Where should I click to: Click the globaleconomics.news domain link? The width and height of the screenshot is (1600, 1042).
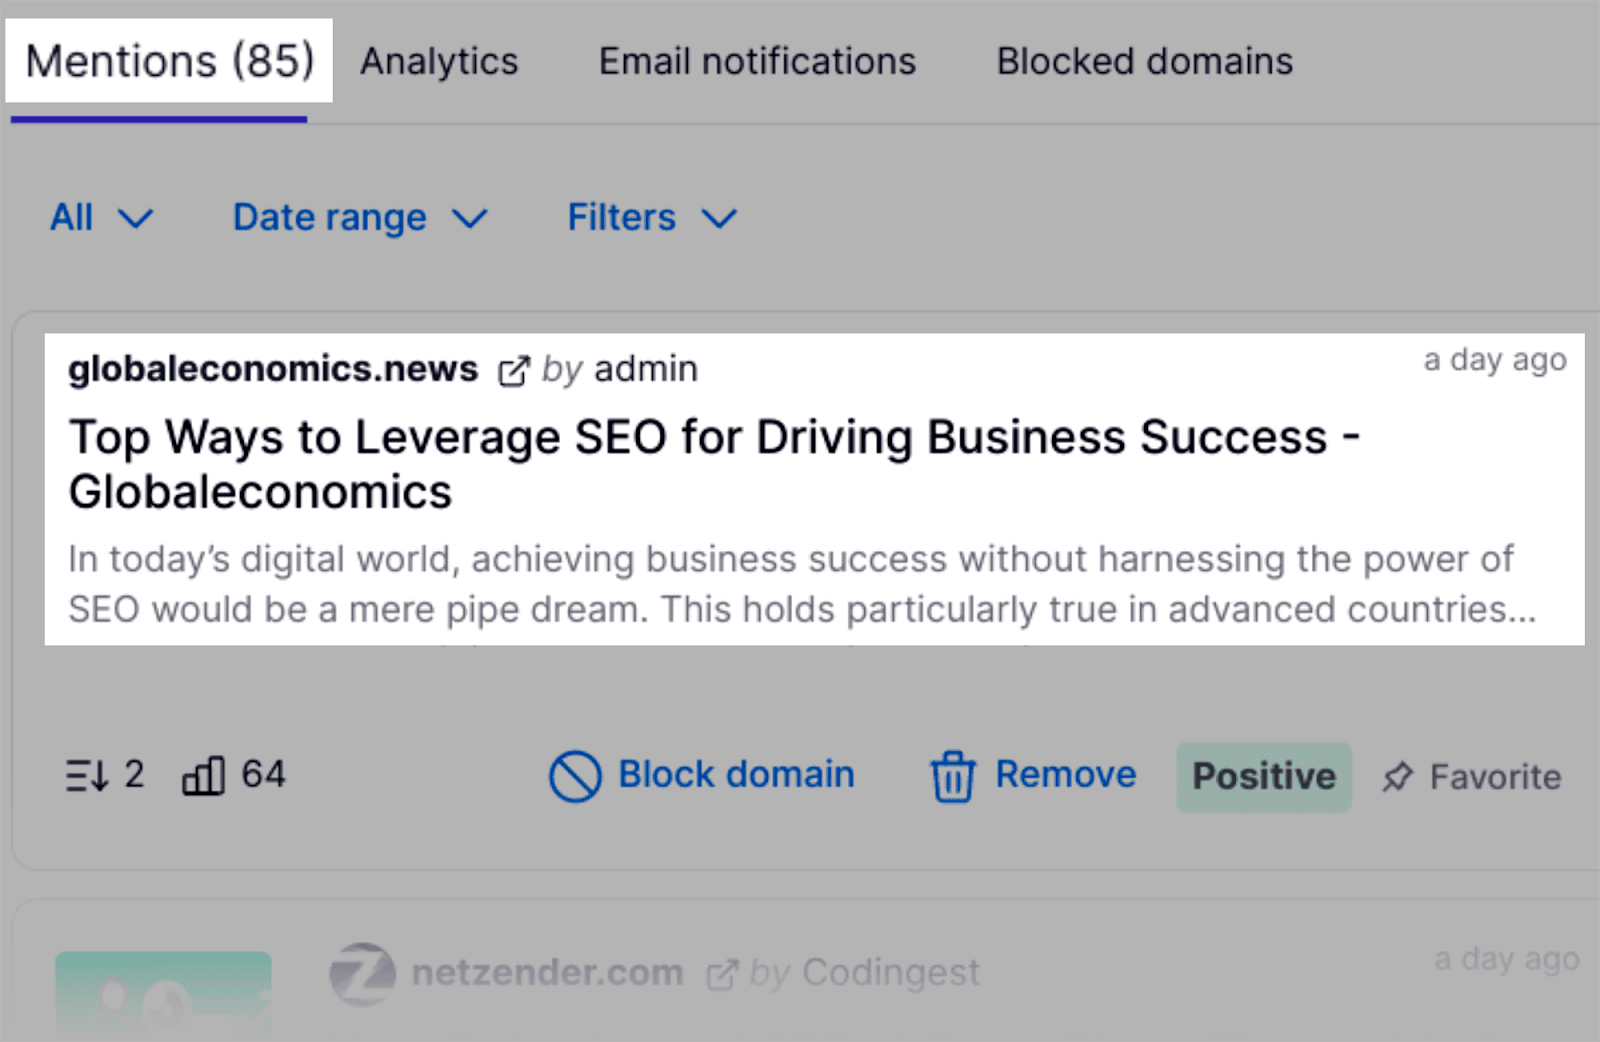coord(273,369)
